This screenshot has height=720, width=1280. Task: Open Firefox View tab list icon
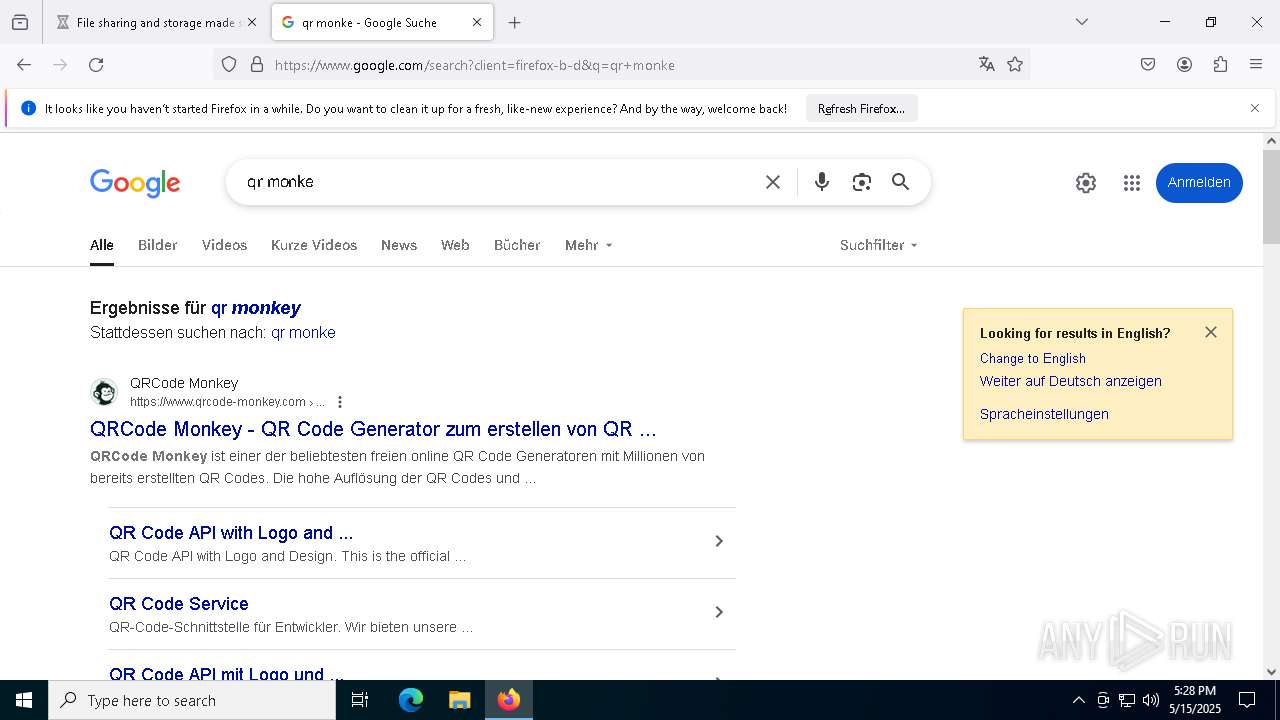point(20,22)
